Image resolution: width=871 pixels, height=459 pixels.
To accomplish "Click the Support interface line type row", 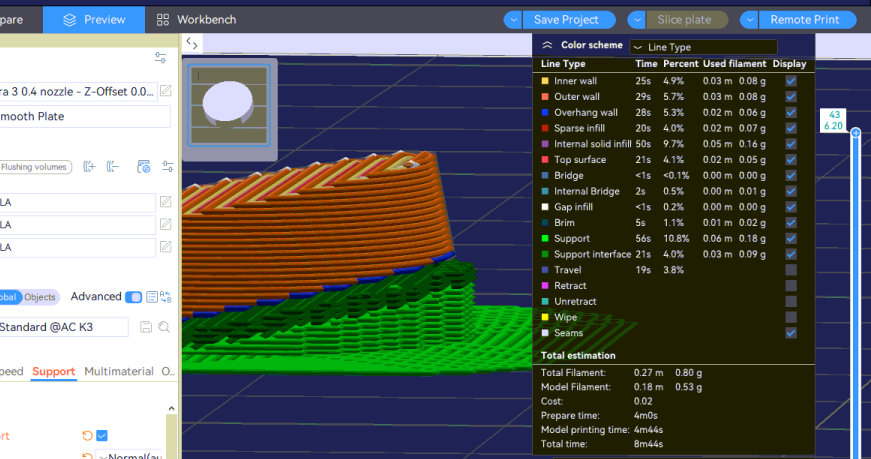I will pyautogui.click(x=669, y=255).
